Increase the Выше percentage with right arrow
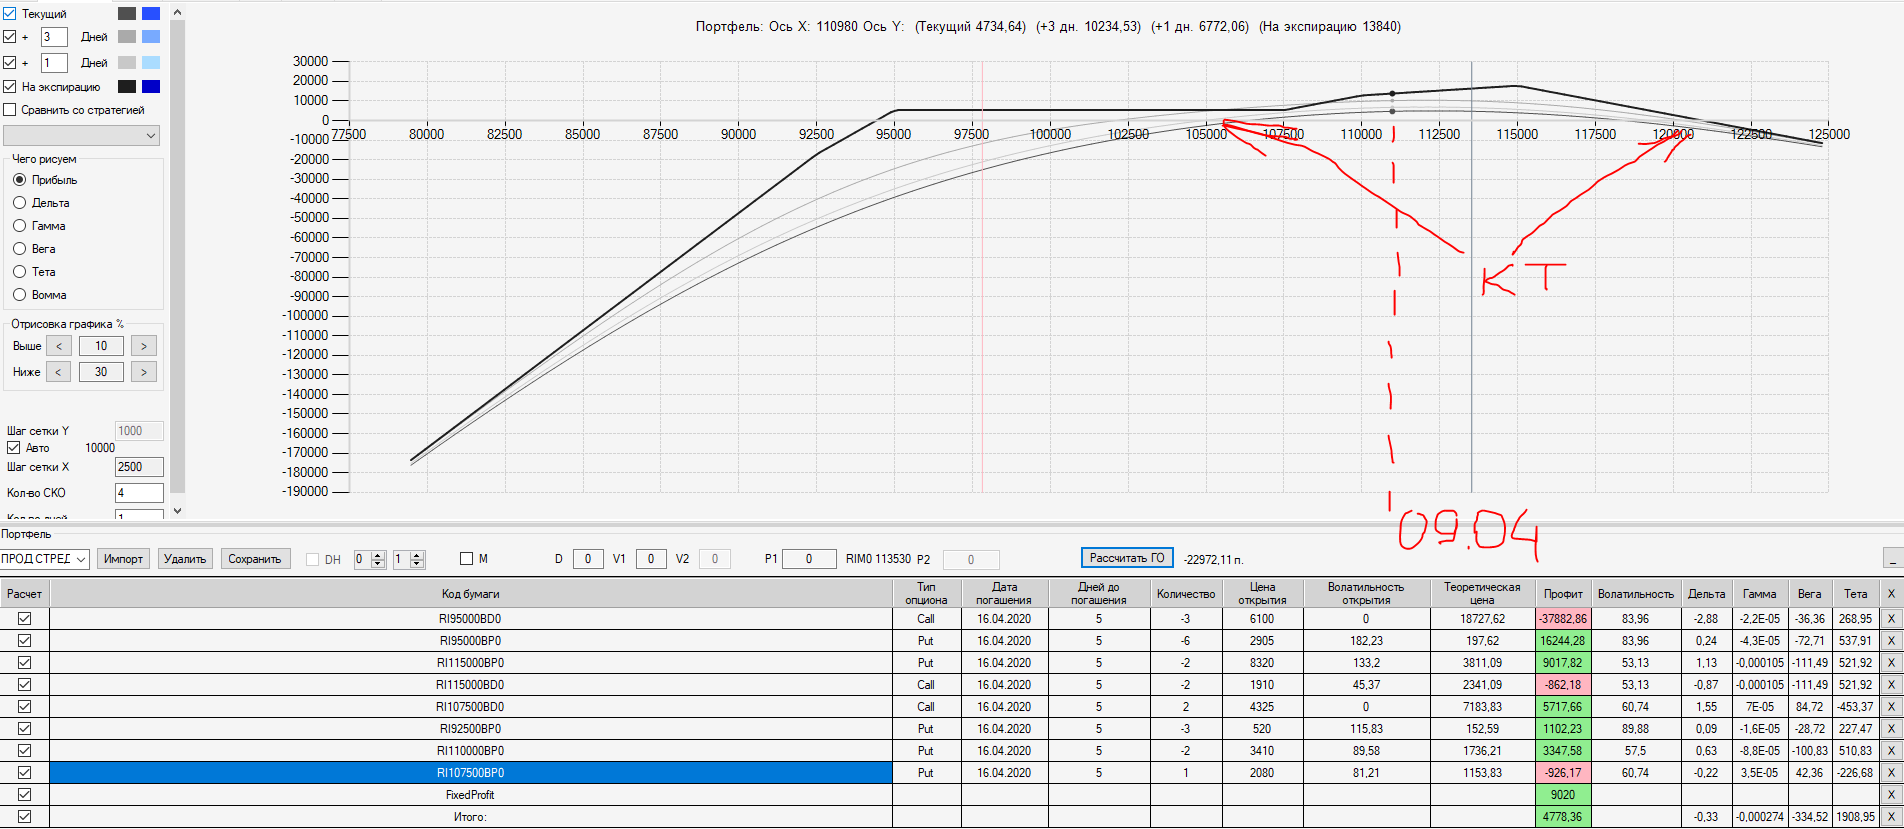1904x829 pixels. [x=144, y=346]
